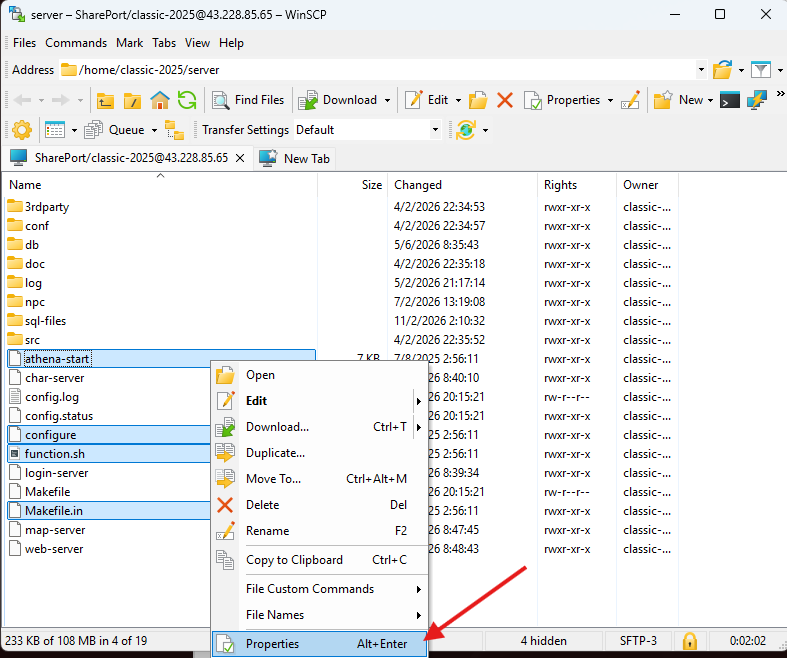Image resolution: width=787 pixels, height=658 pixels.
Task: Open the Address path dropdown
Action: (x=701, y=70)
